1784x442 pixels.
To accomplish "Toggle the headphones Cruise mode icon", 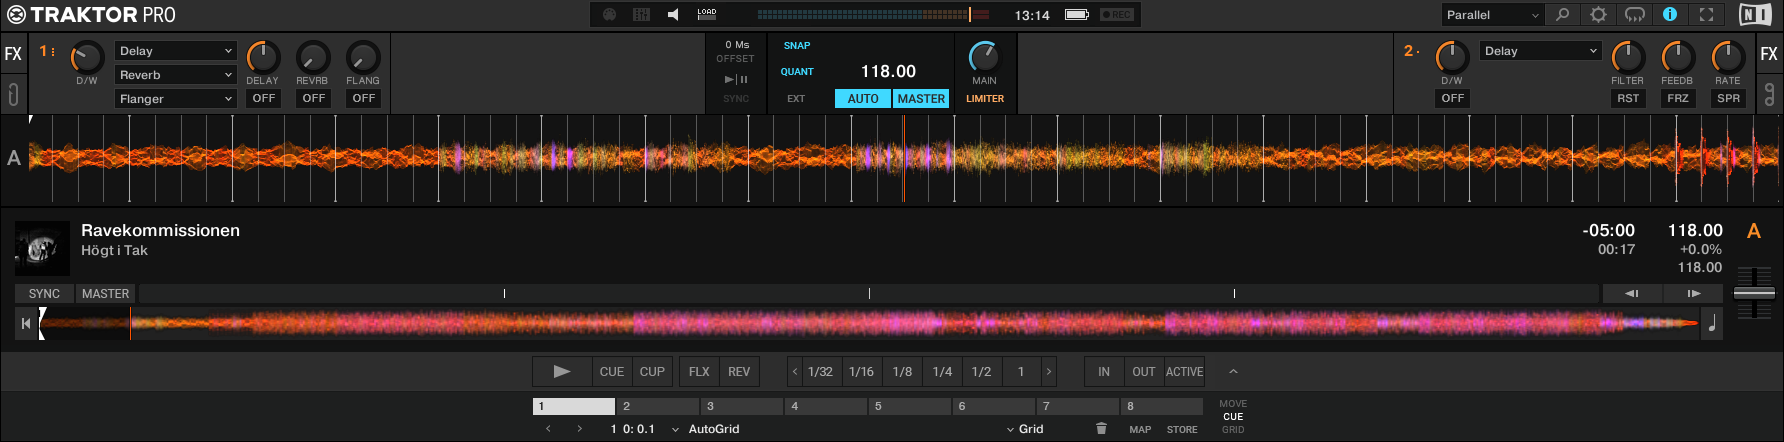I will [x=1634, y=15].
